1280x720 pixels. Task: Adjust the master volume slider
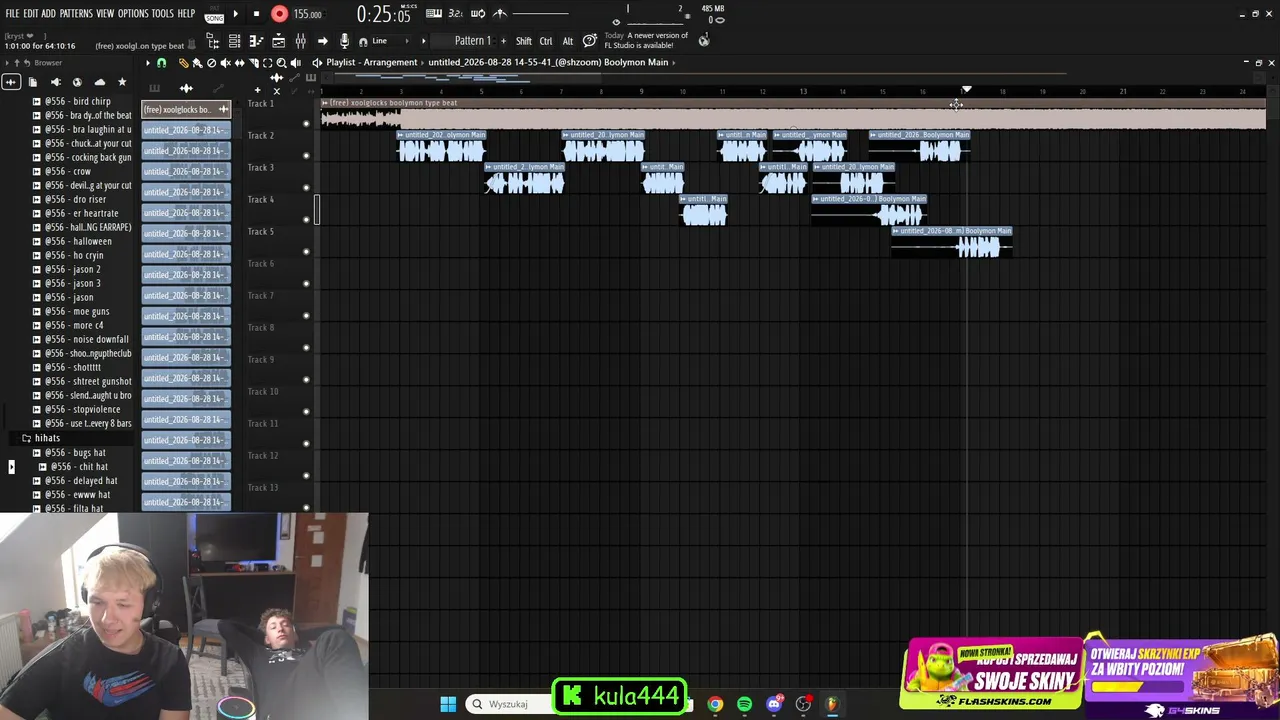(541, 13)
